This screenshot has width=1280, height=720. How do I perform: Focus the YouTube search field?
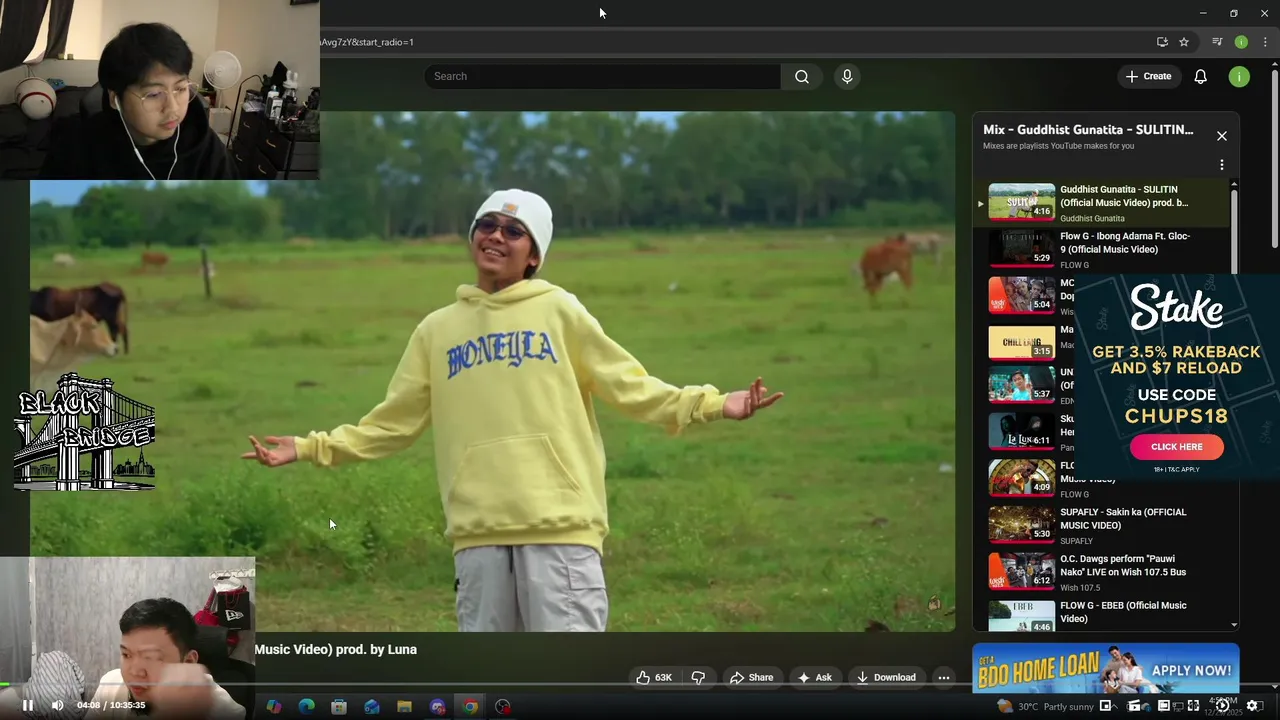[x=603, y=76]
